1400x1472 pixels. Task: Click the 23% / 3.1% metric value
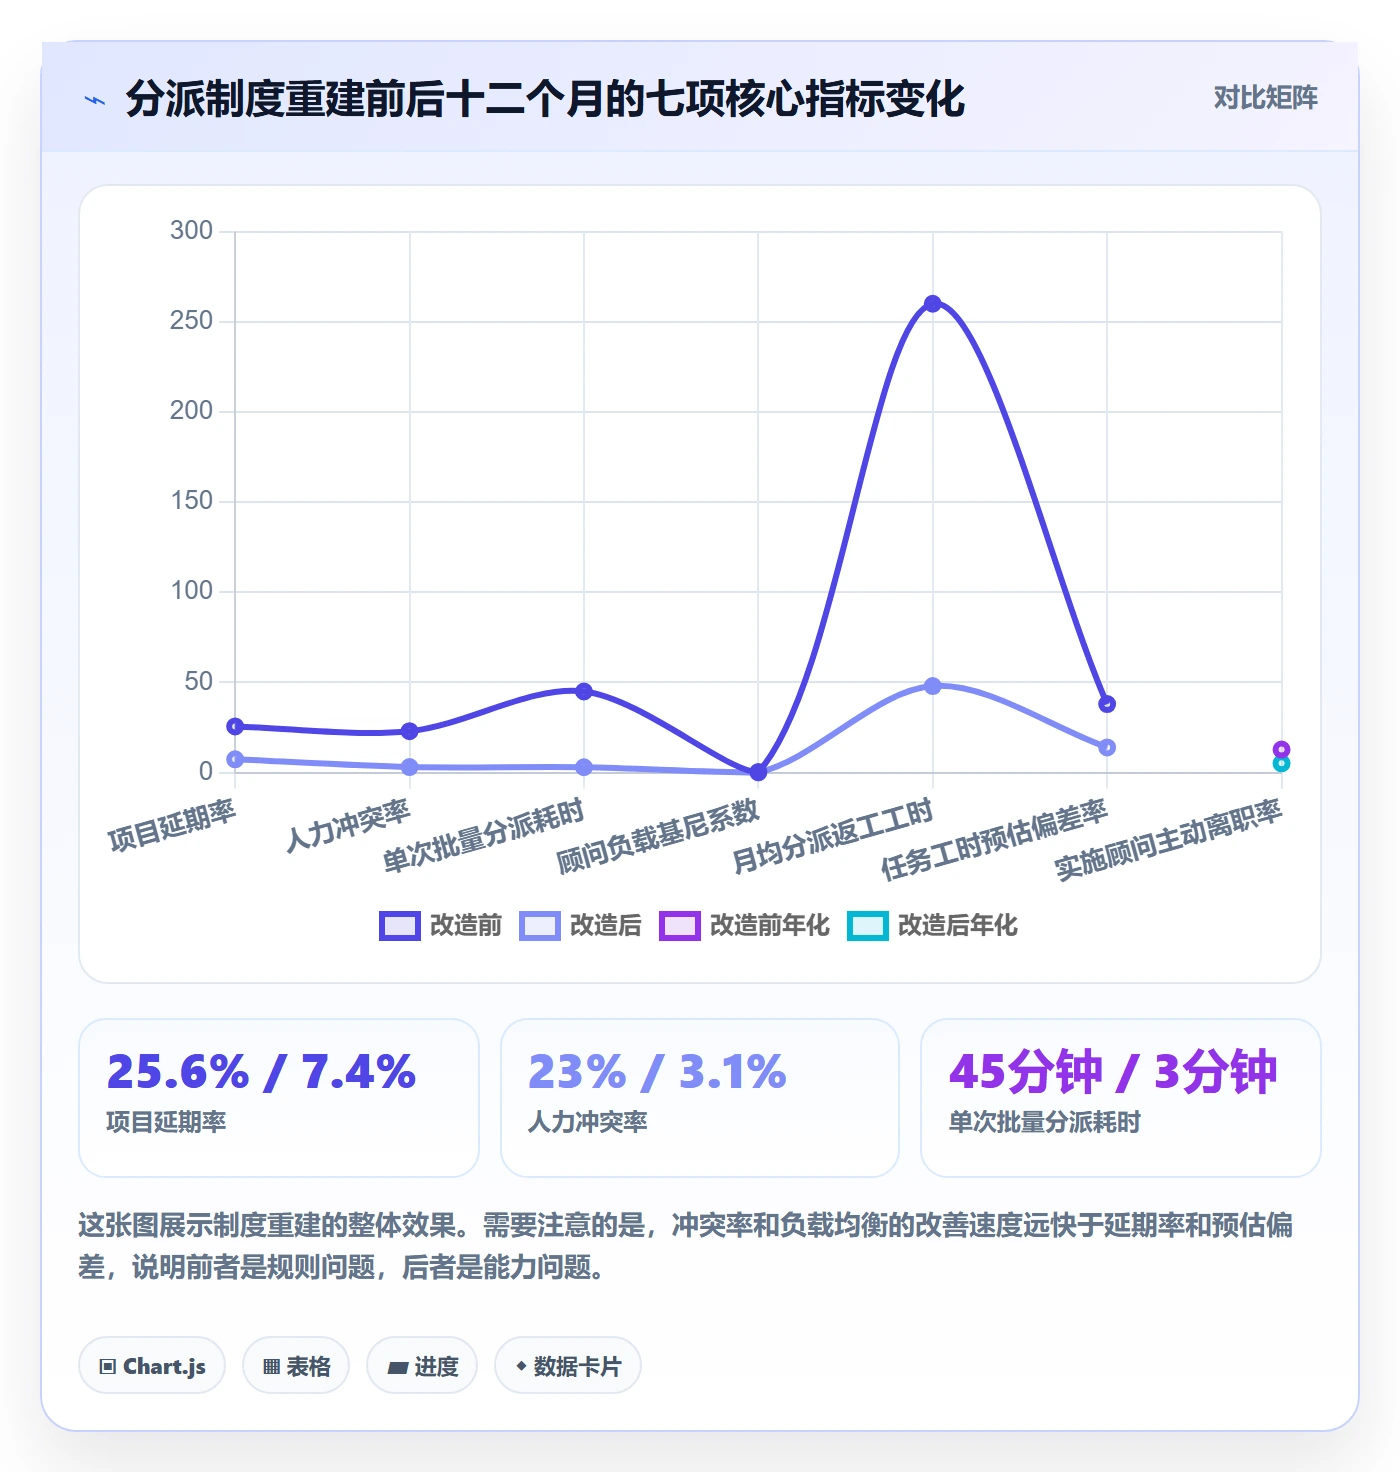(657, 1072)
